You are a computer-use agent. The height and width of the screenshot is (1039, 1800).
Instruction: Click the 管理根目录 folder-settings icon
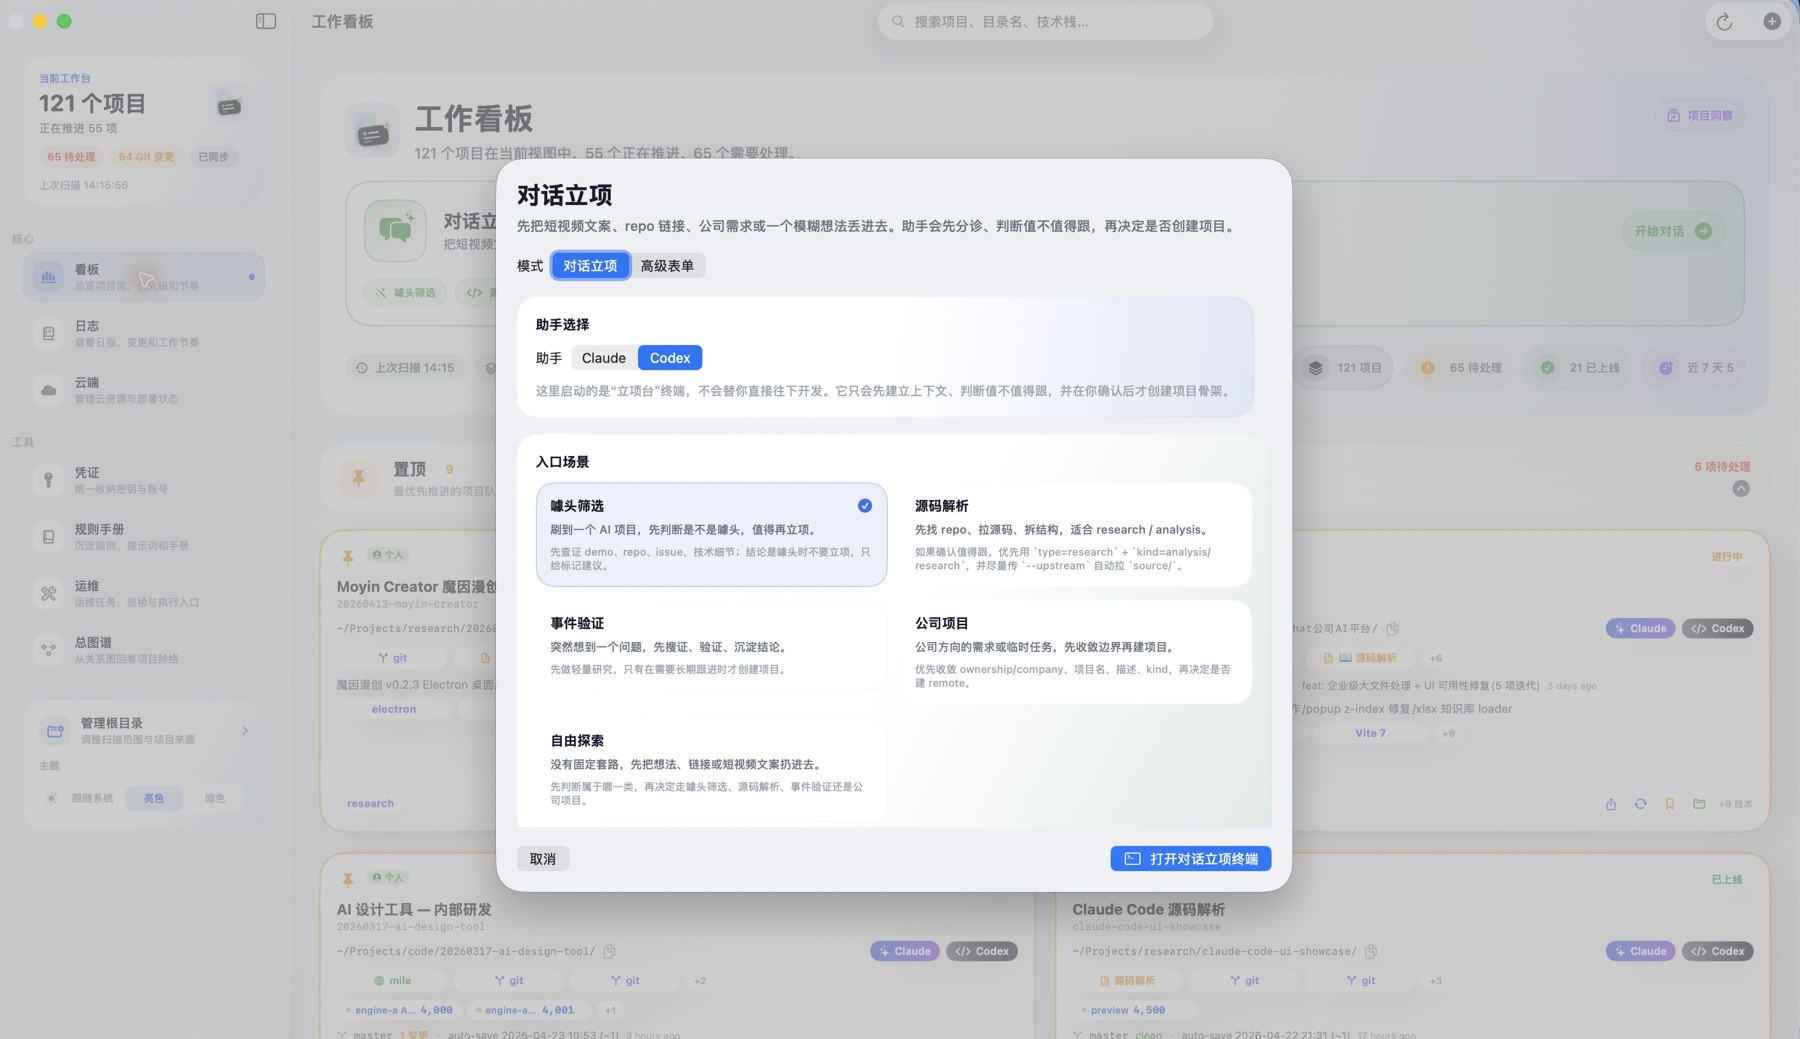click(x=55, y=731)
